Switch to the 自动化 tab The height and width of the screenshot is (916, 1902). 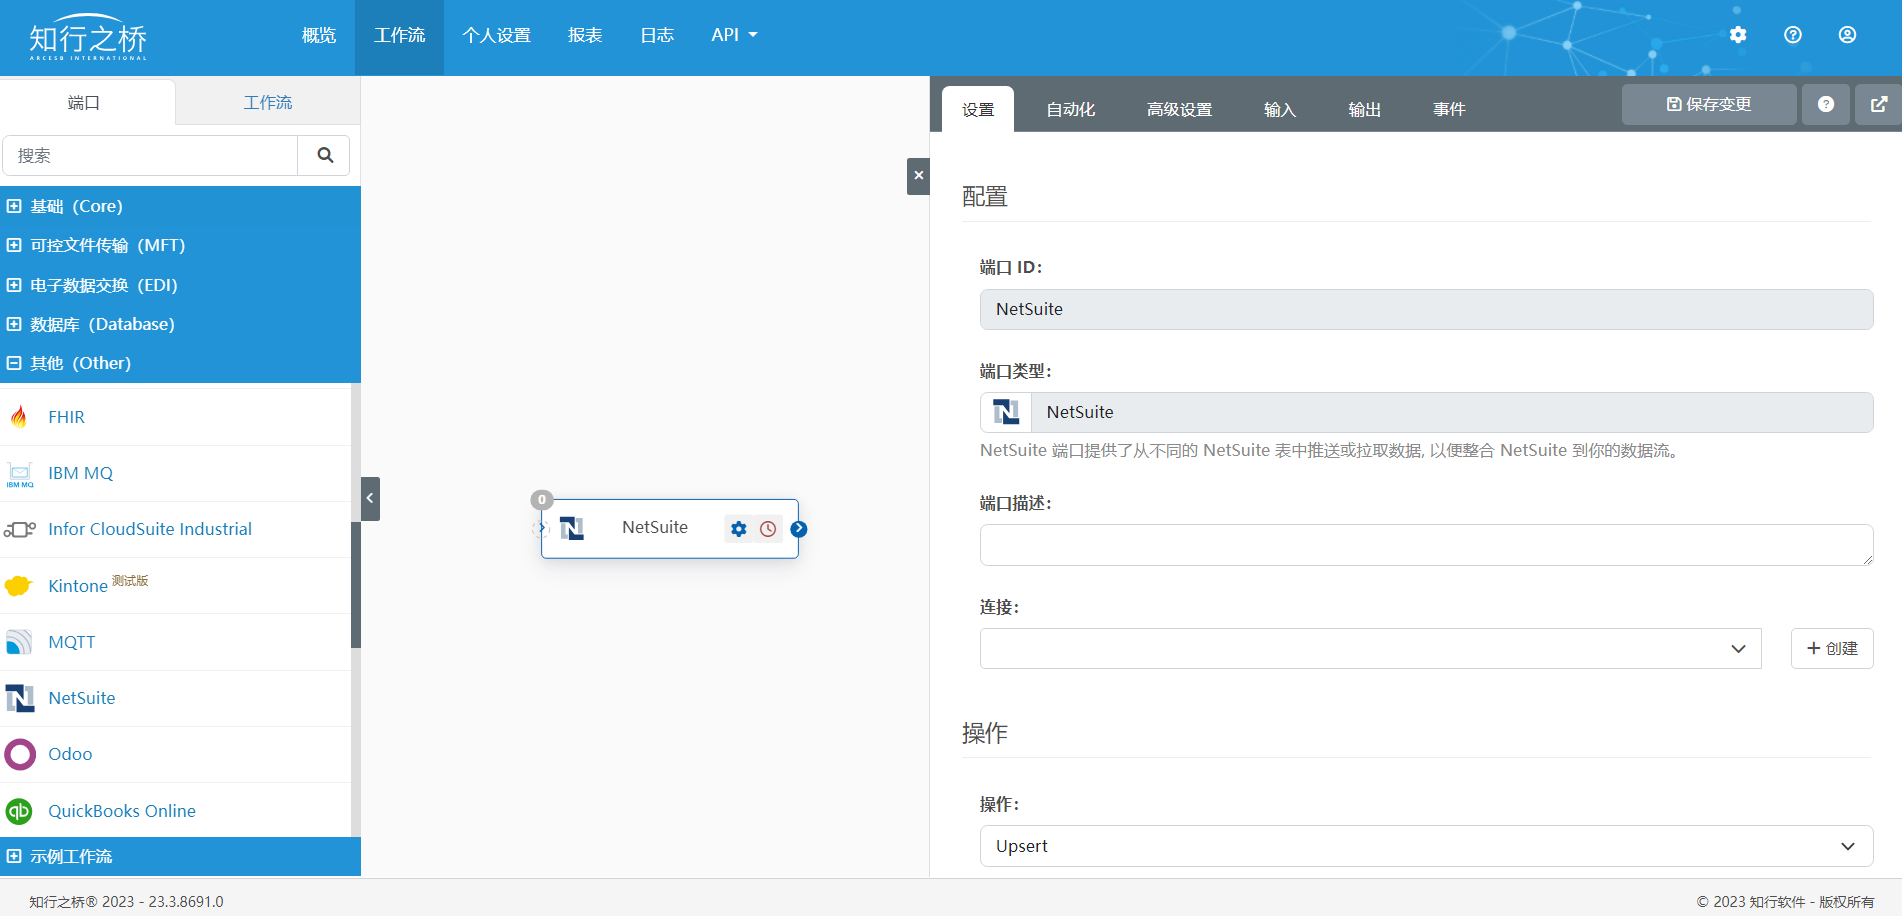[x=1071, y=109]
